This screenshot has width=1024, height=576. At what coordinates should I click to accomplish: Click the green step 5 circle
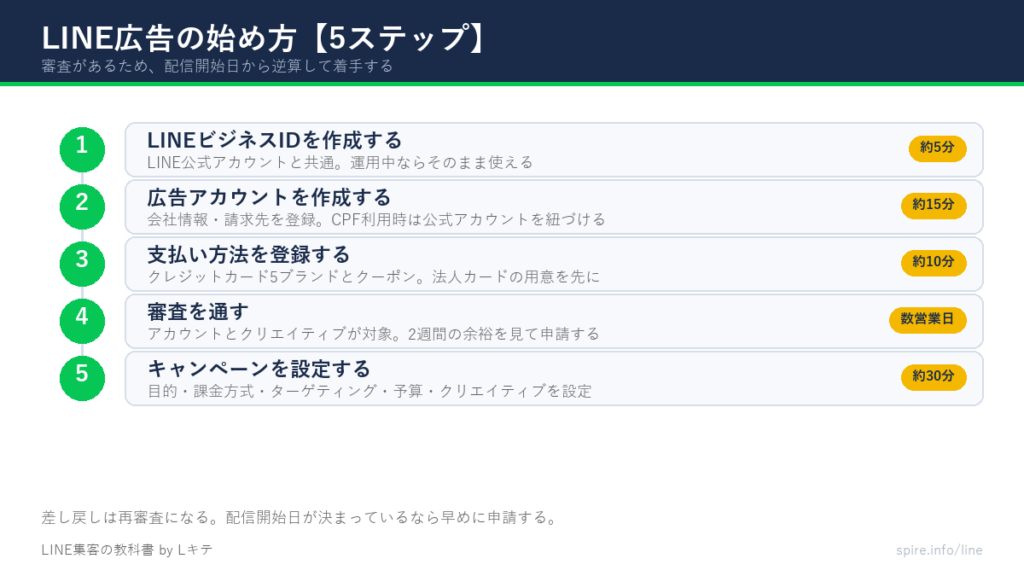point(82,378)
